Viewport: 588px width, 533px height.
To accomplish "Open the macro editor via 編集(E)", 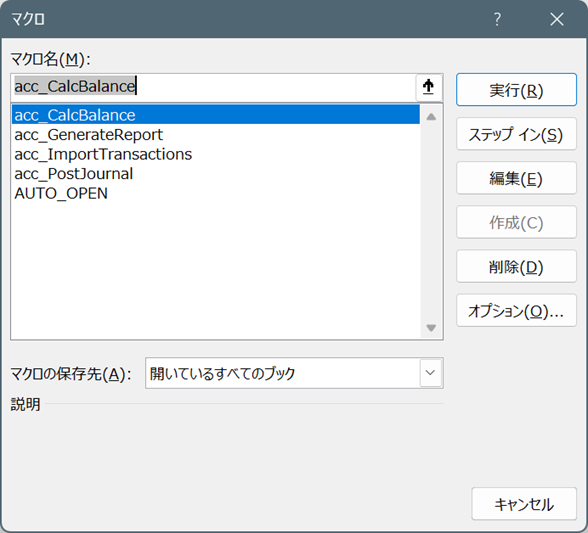I will pos(516,178).
